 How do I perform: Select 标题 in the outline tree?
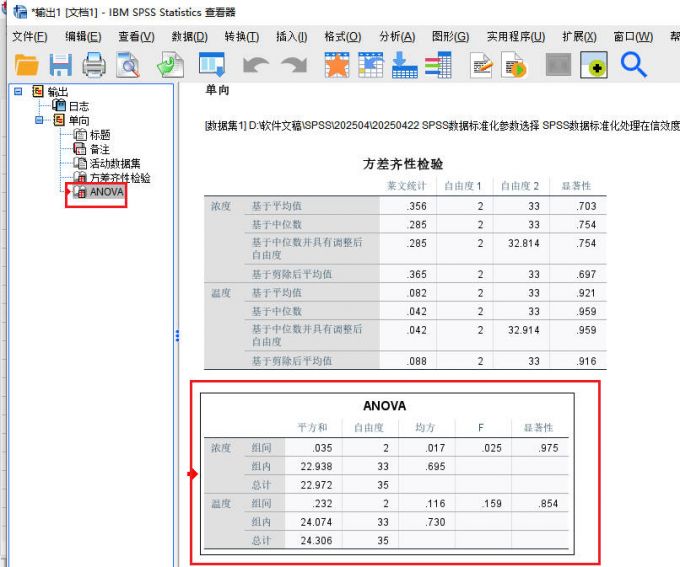coord(100,134)
